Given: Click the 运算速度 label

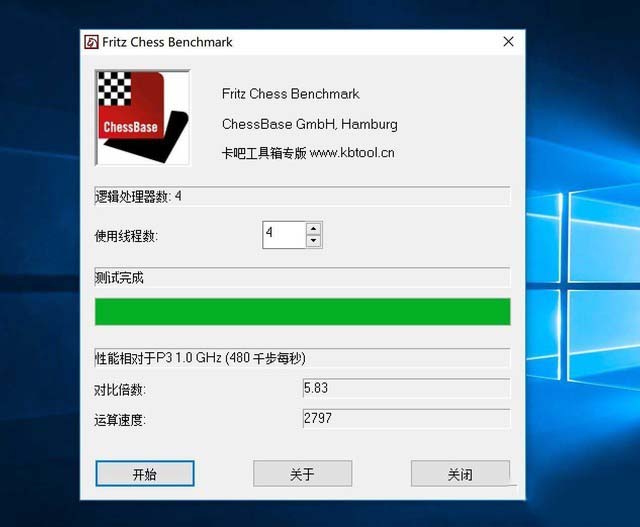Looking at the screenshot, I should (120, 420).
